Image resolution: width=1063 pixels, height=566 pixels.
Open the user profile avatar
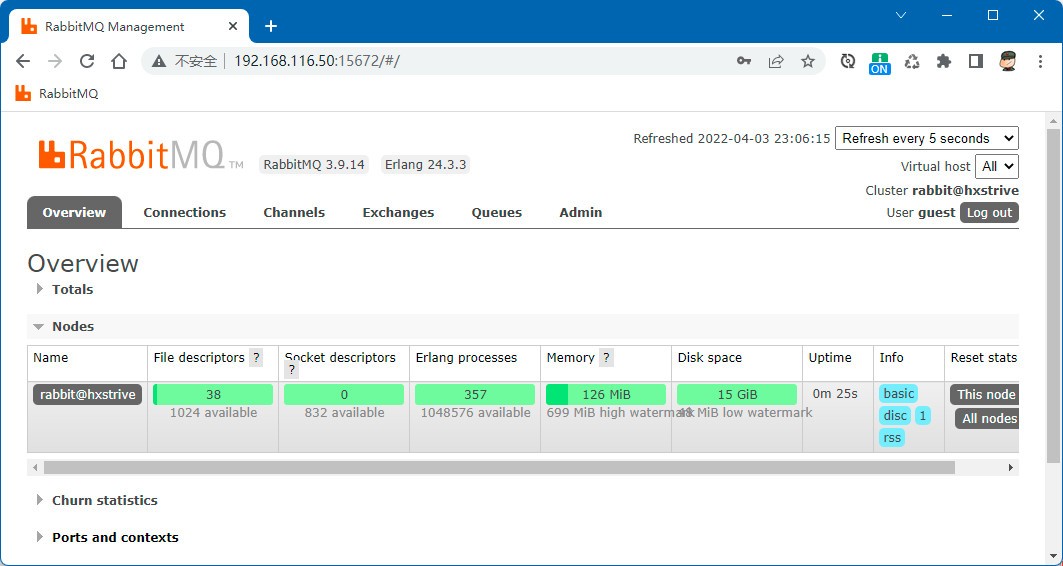pos(1008,62)
